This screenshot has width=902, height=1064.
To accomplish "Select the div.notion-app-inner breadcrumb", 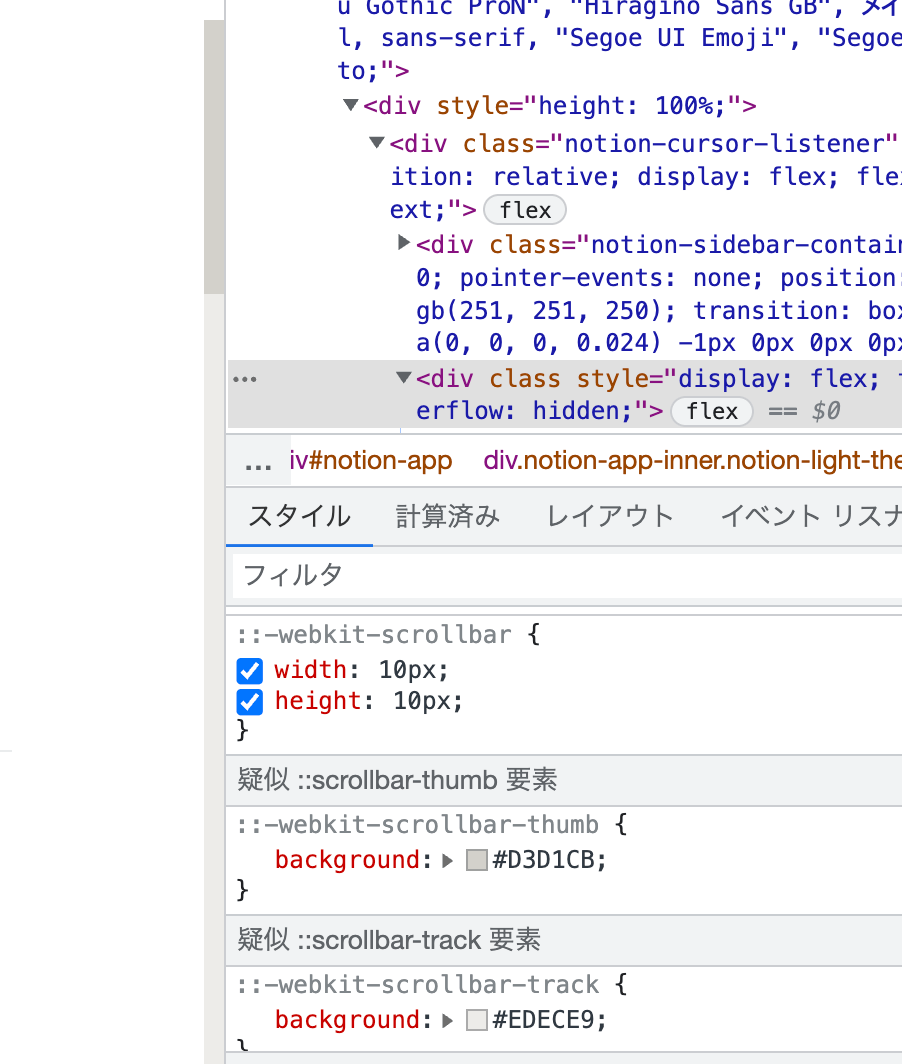I will [692, 461].
